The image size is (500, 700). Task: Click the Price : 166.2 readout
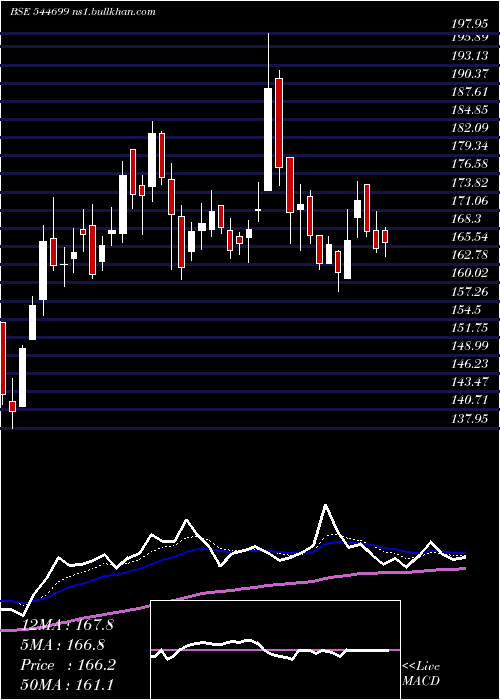click(68, 665)
